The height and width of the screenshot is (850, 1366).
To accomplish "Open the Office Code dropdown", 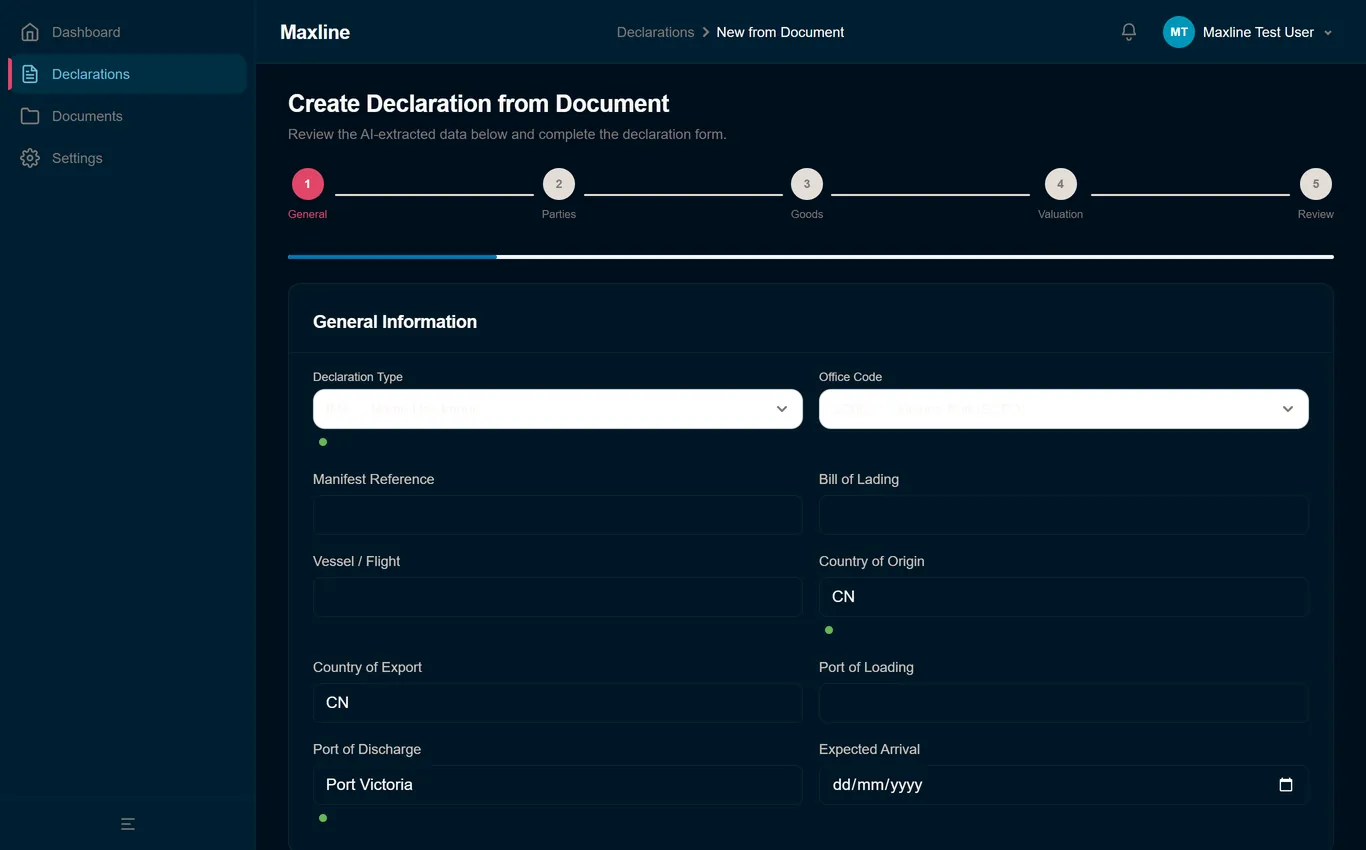I will click(1064, 409).
